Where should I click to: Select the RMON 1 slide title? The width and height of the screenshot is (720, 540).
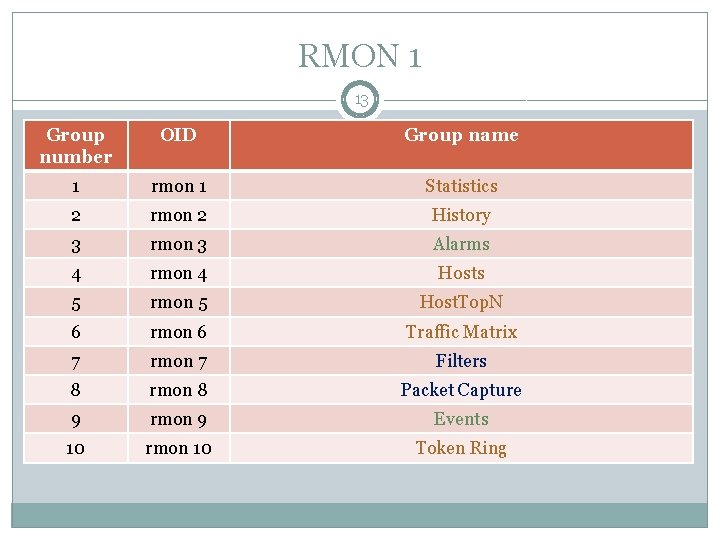click(x=360, y=56)
